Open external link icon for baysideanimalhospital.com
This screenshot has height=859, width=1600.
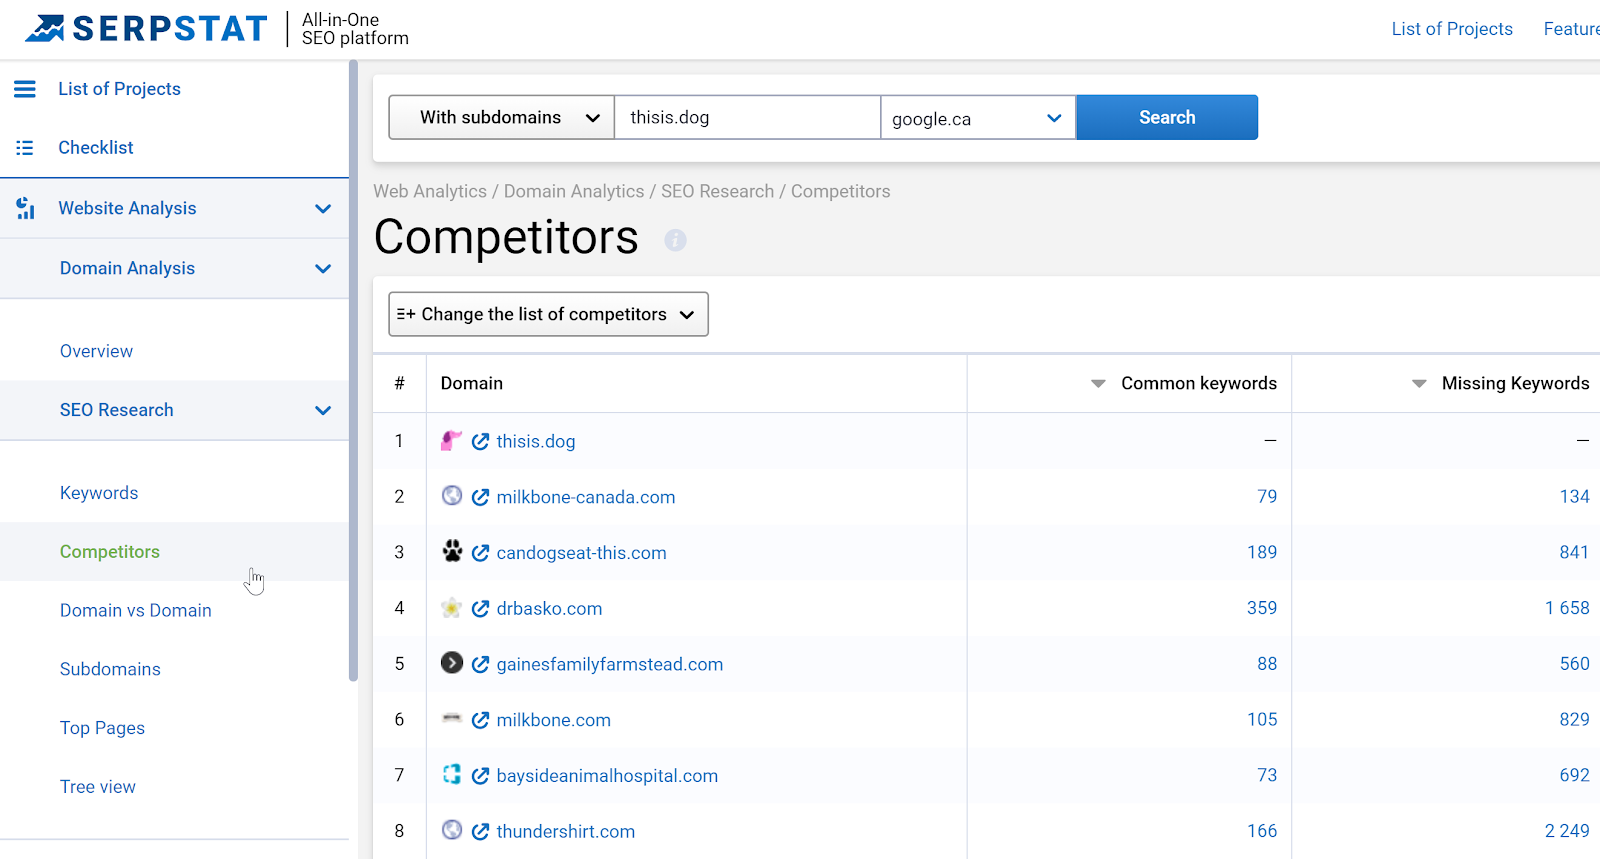[x=480, y=776]
